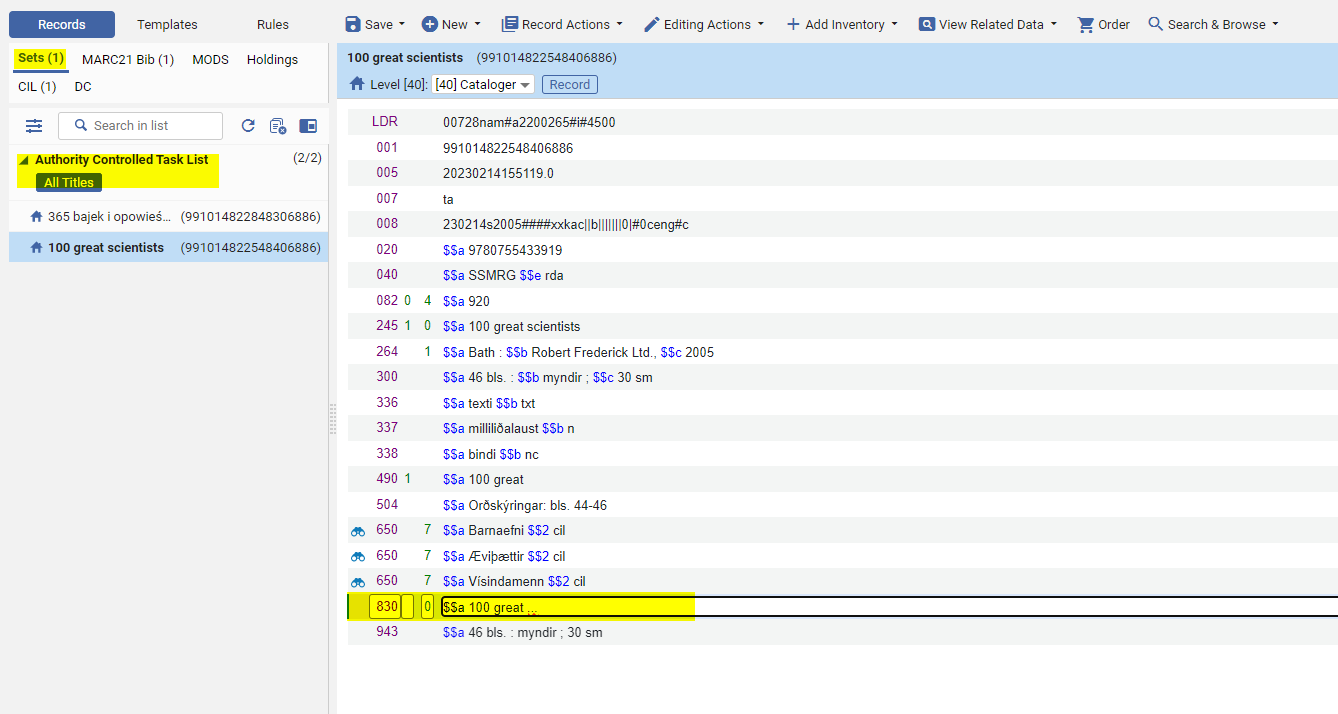Collapse Authority Controlled Task List triangle
Image resolution: width=1338 pixels, height=714 pixels.
24,160
